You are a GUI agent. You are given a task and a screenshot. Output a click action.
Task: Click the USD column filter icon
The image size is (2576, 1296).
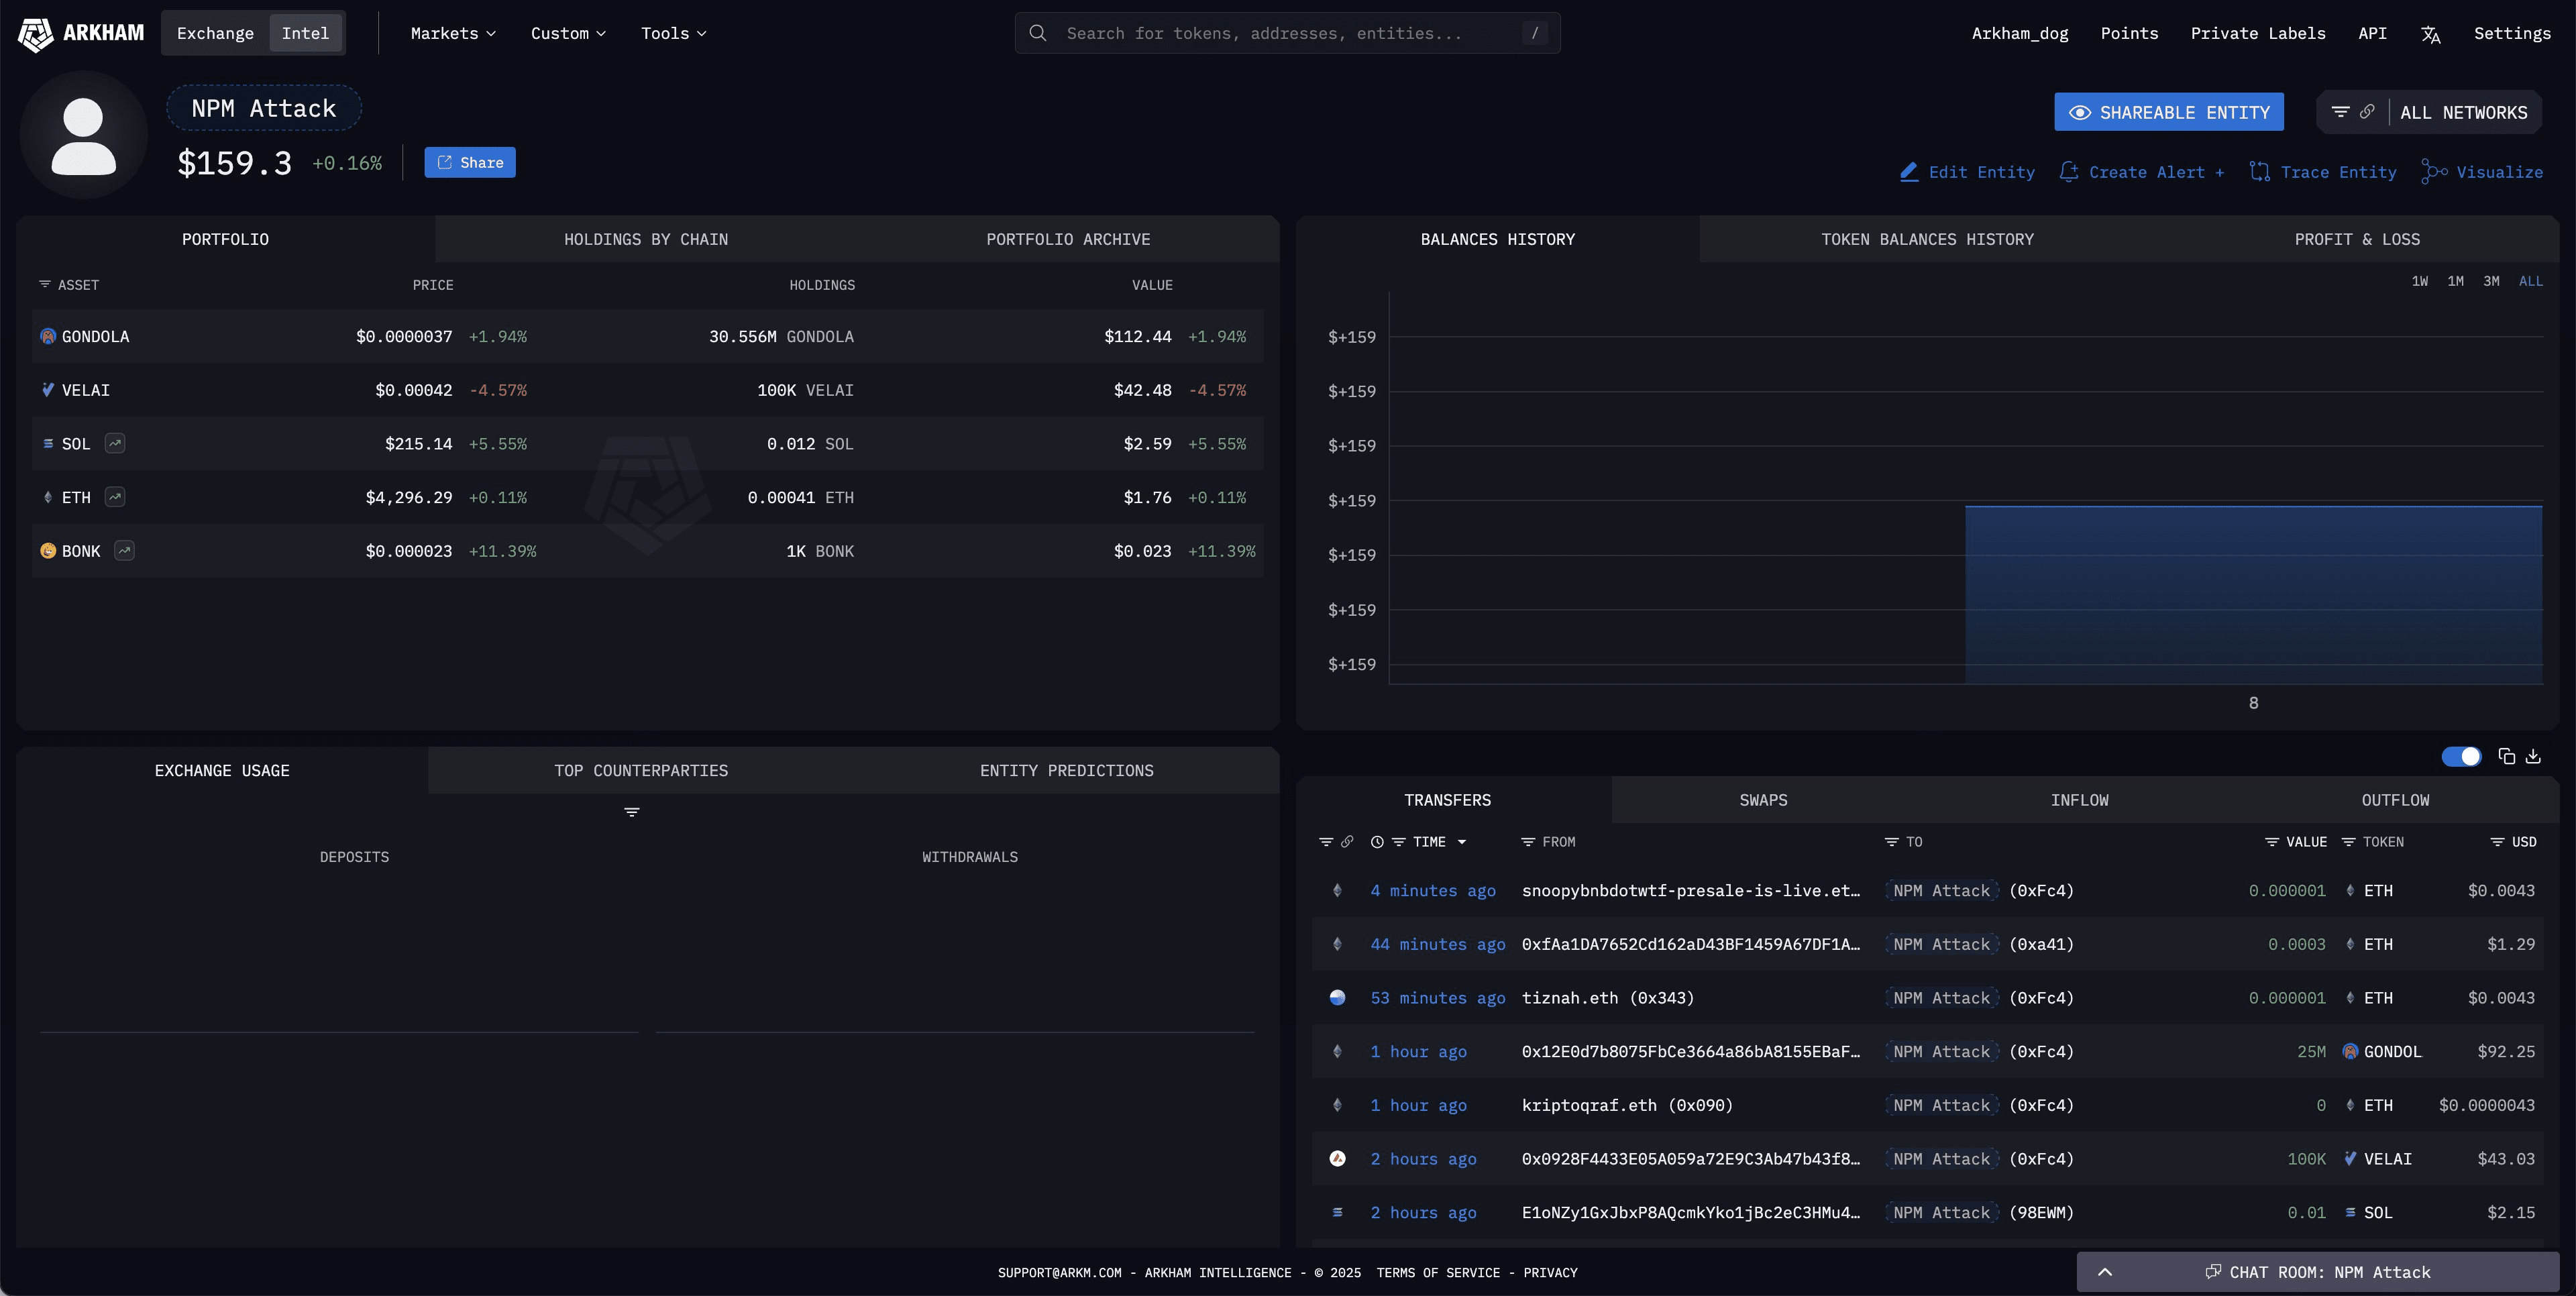[2497, 842]
